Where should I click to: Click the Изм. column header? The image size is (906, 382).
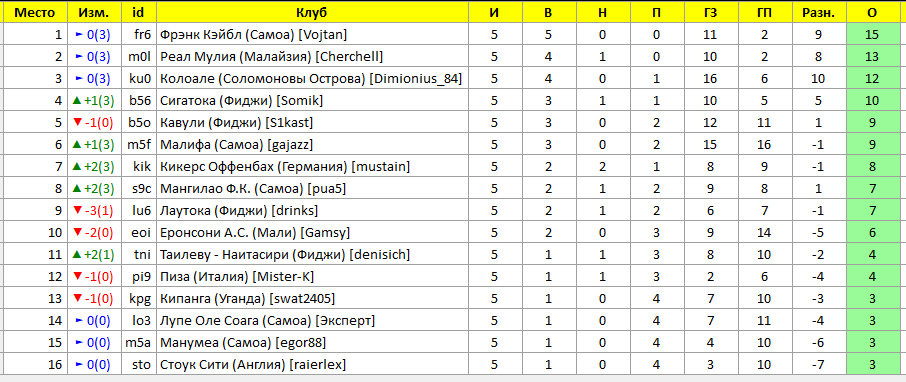pos(94,13)
